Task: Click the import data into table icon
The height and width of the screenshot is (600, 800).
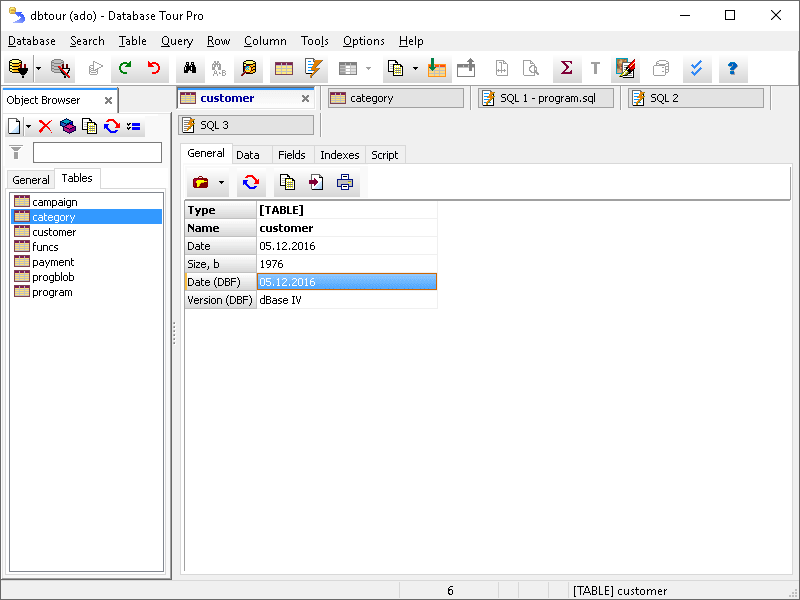Action: pyautogui.click(x=436, y=69)
